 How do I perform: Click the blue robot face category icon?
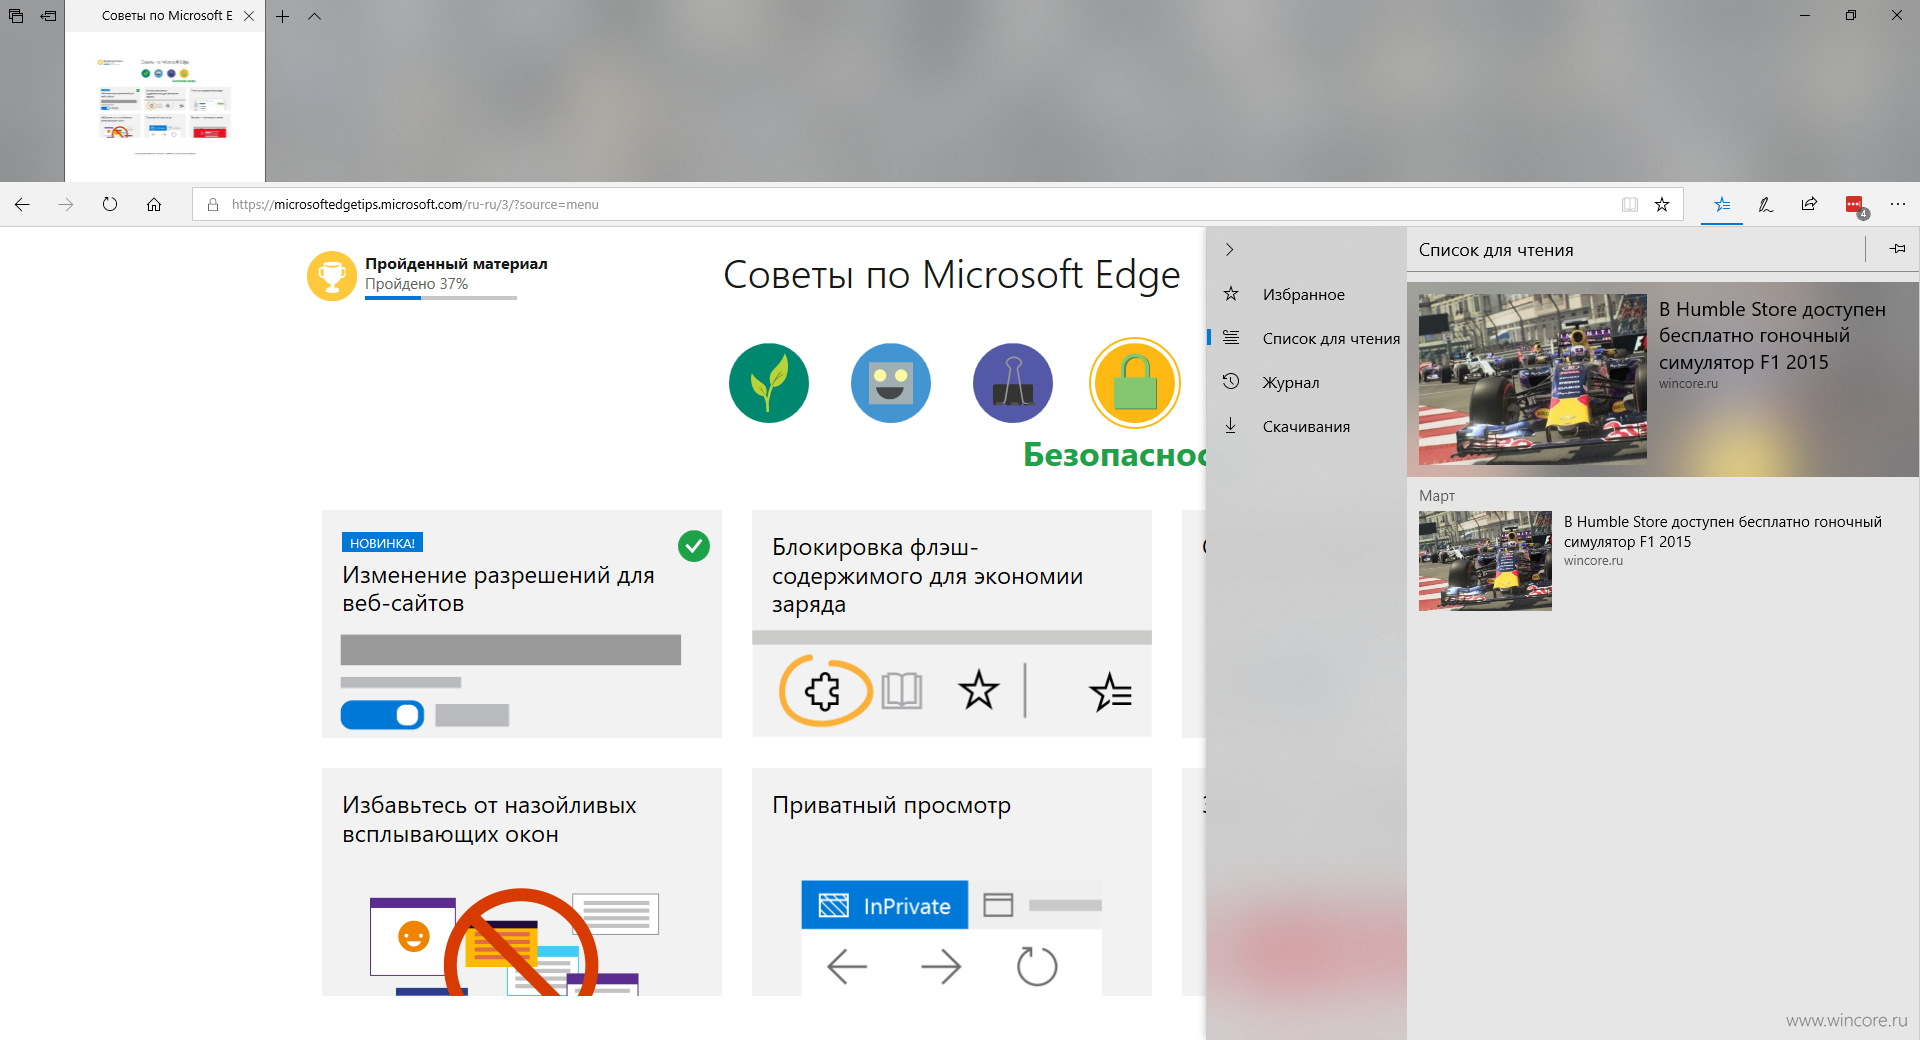click(890, 383)
